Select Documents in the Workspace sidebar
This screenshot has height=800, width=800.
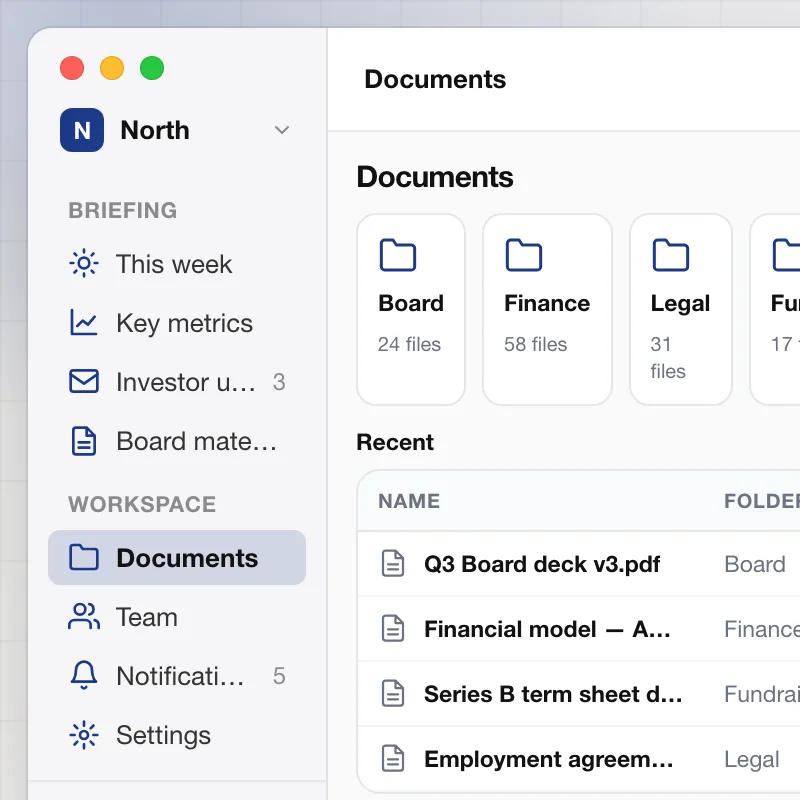click(177, 557)
